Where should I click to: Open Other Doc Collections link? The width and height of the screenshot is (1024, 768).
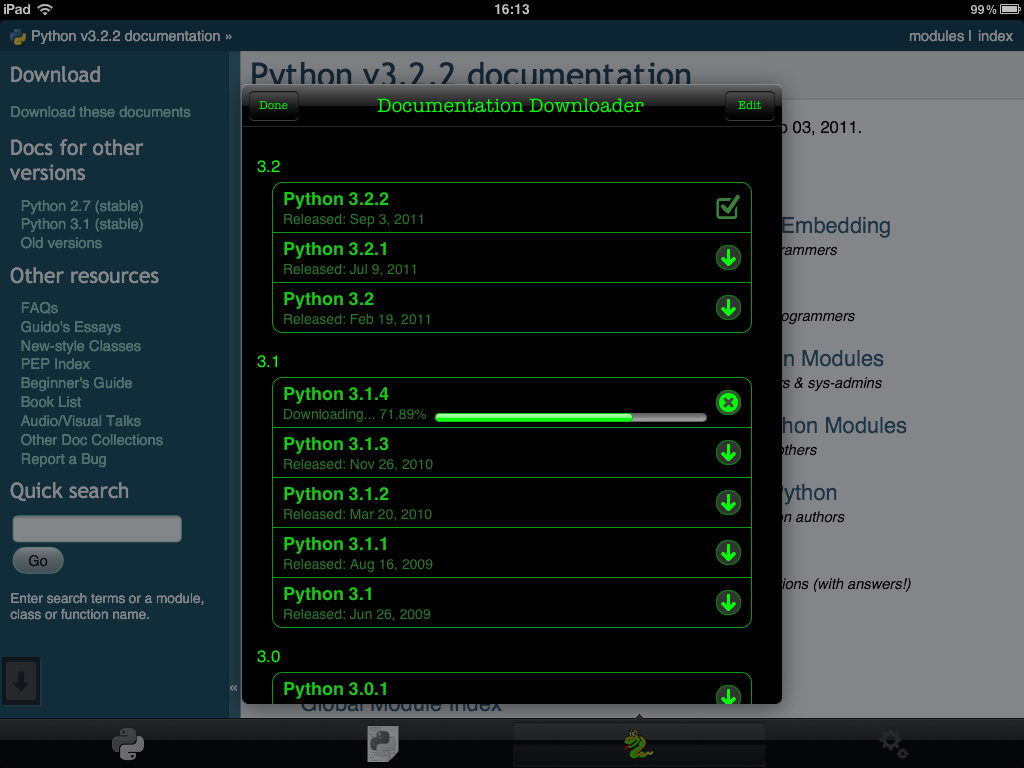pyautogui.click(x=91, y=440)
